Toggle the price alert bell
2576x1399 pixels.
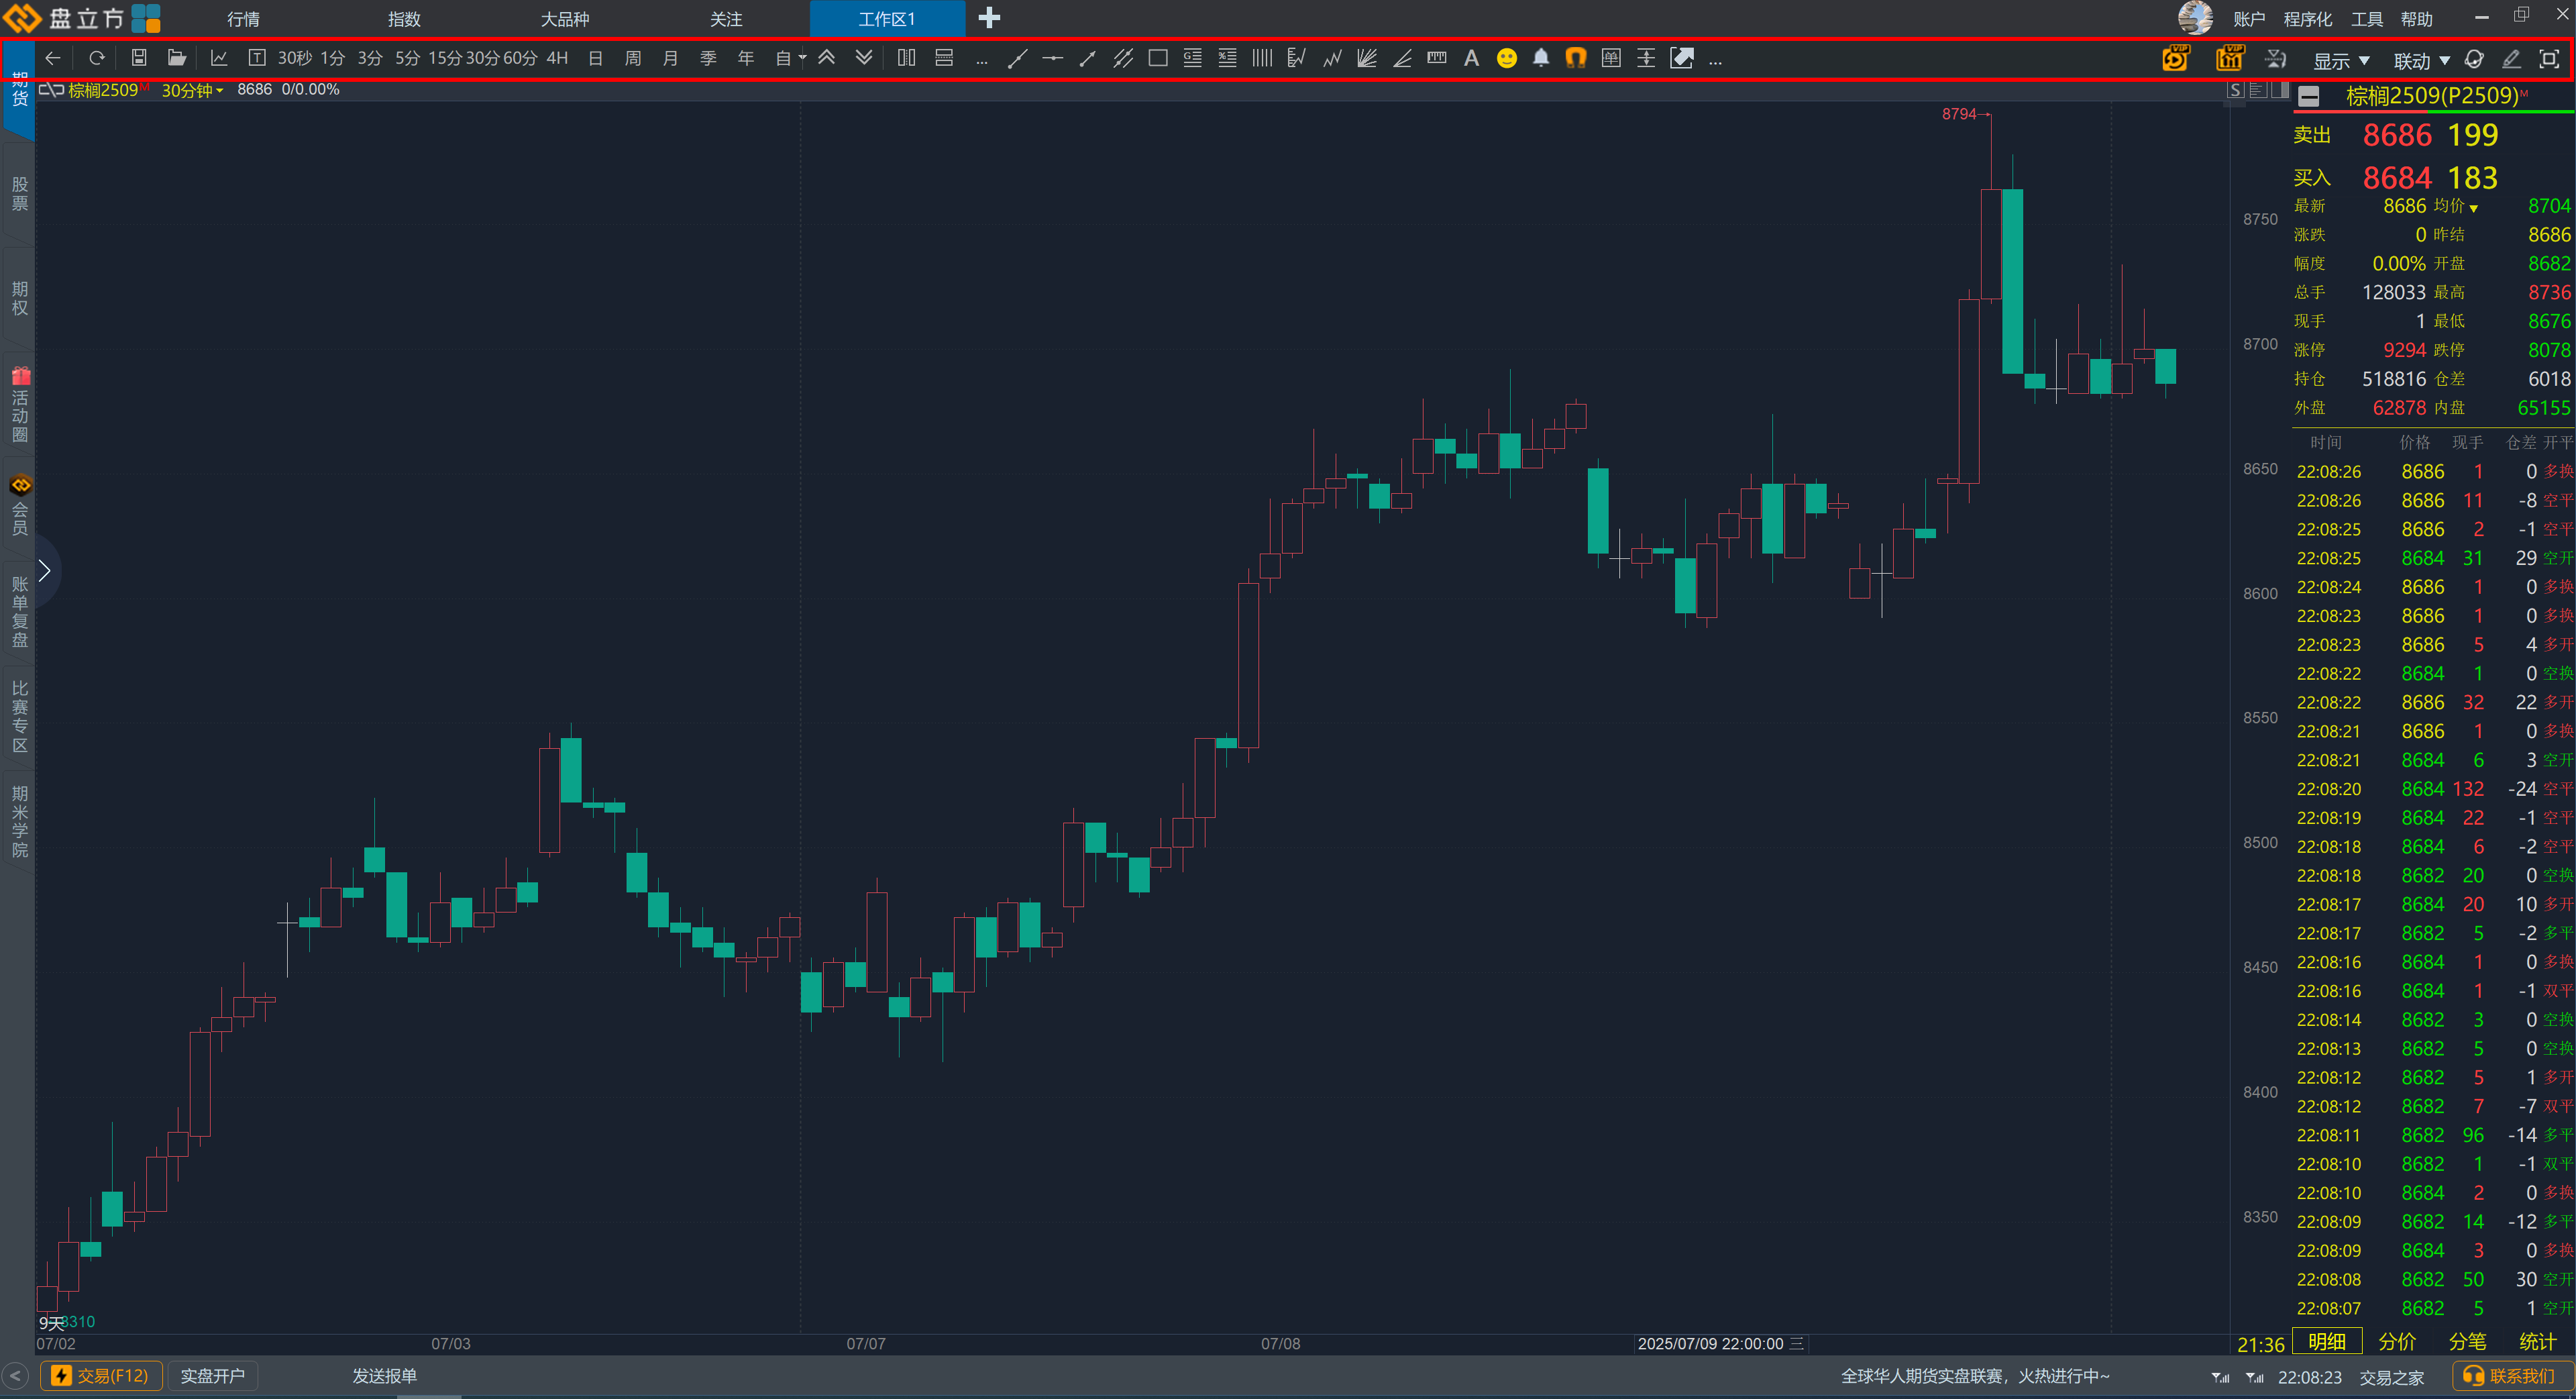pyautogui.click(x=1541, y=59)
